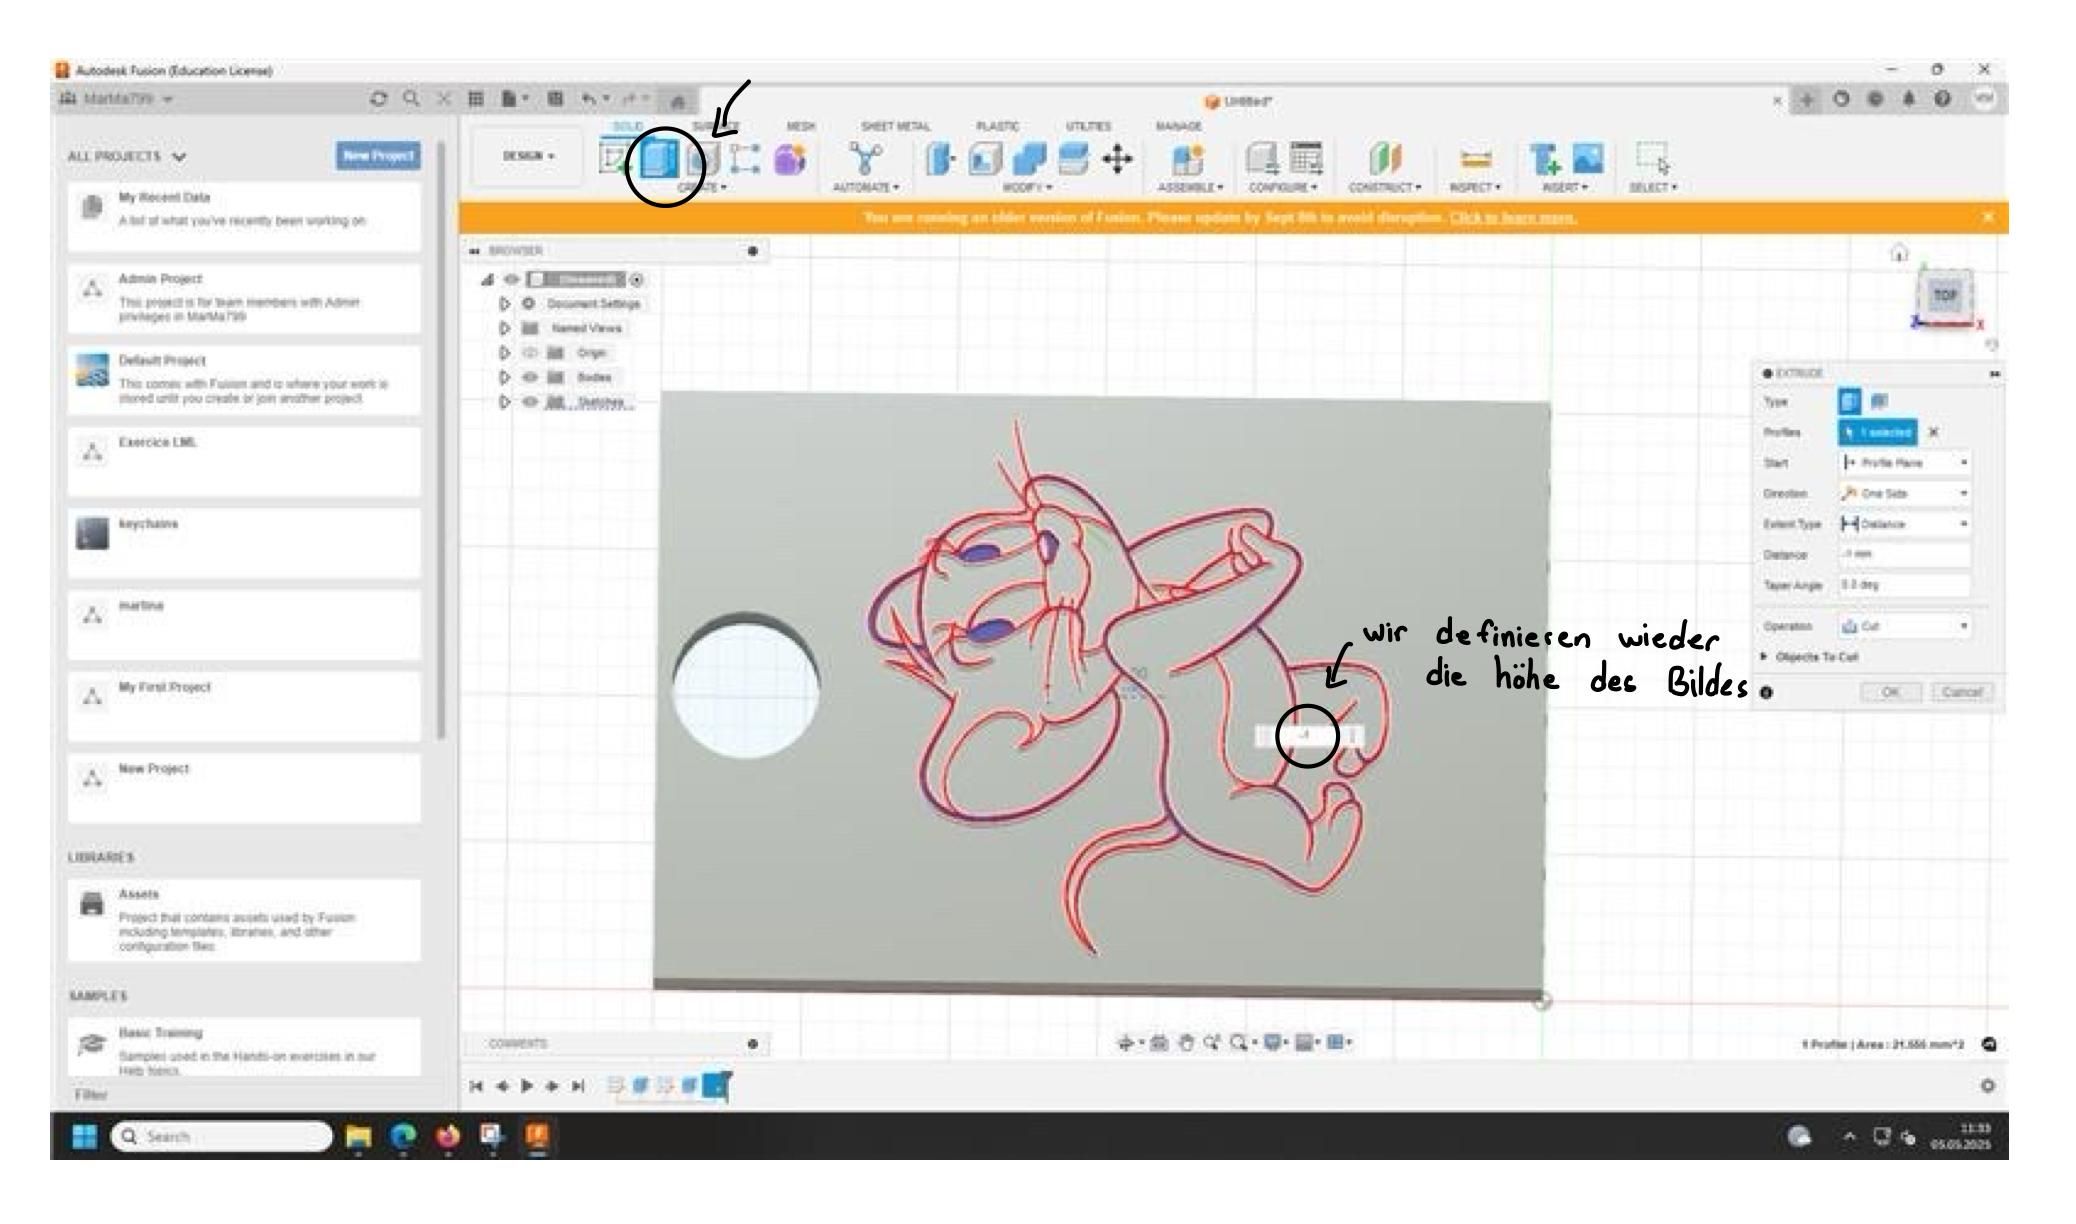Viewport: 2076px width, 1224px height.
Task: Select the Revolve tool in Create
Action: (705, 160)
